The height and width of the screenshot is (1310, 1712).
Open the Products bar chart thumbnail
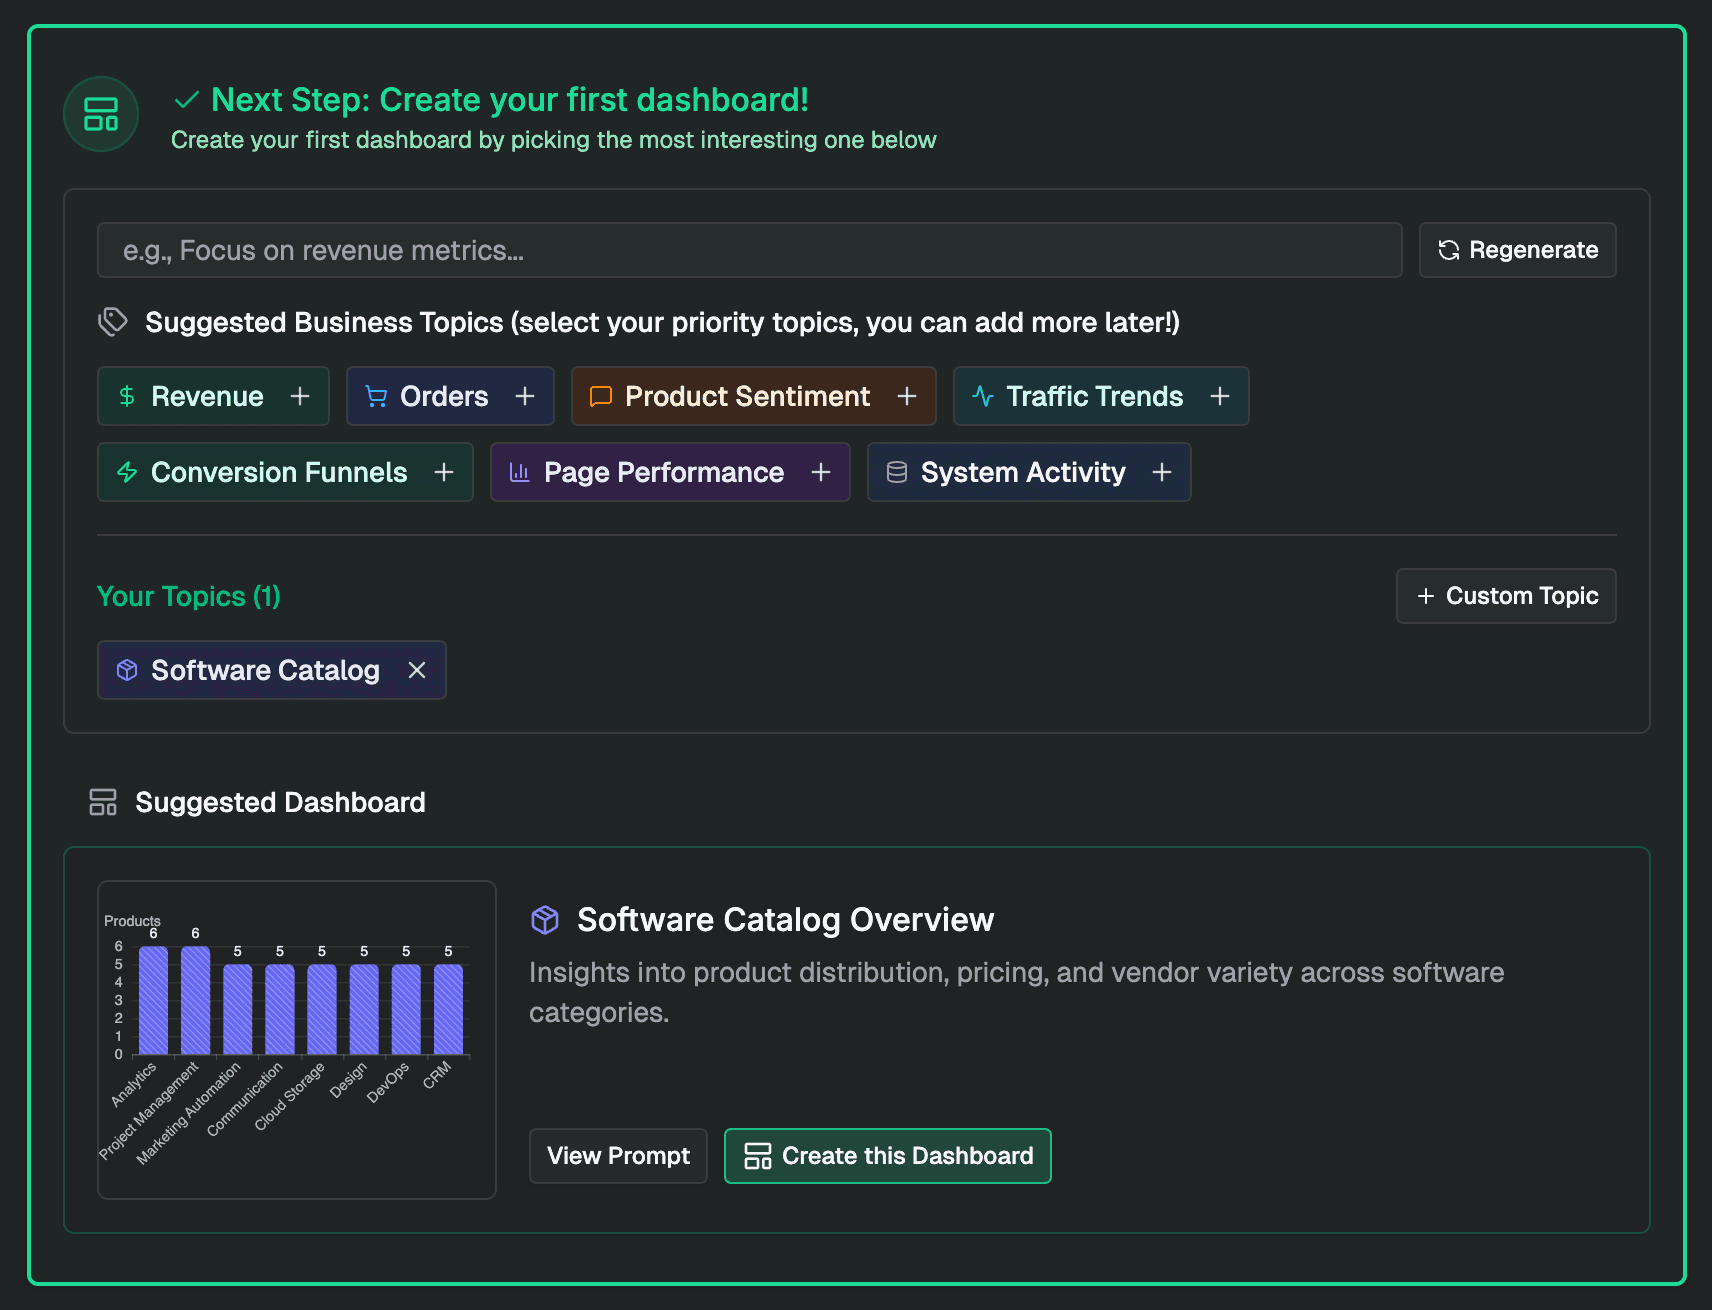point(297,1040)
